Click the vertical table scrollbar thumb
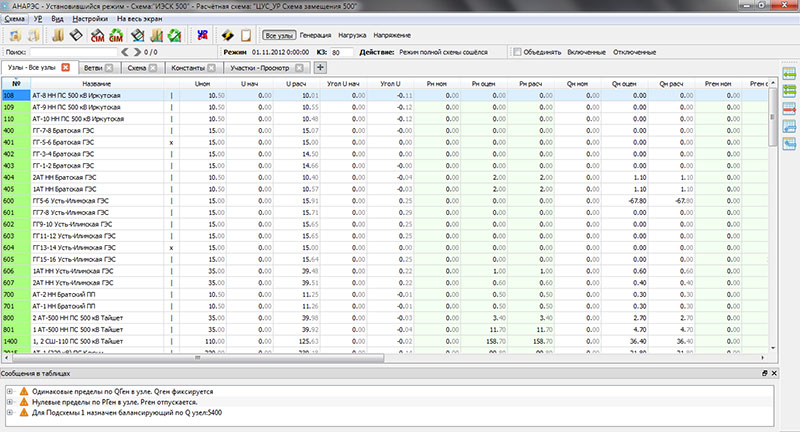 [772, 117]
